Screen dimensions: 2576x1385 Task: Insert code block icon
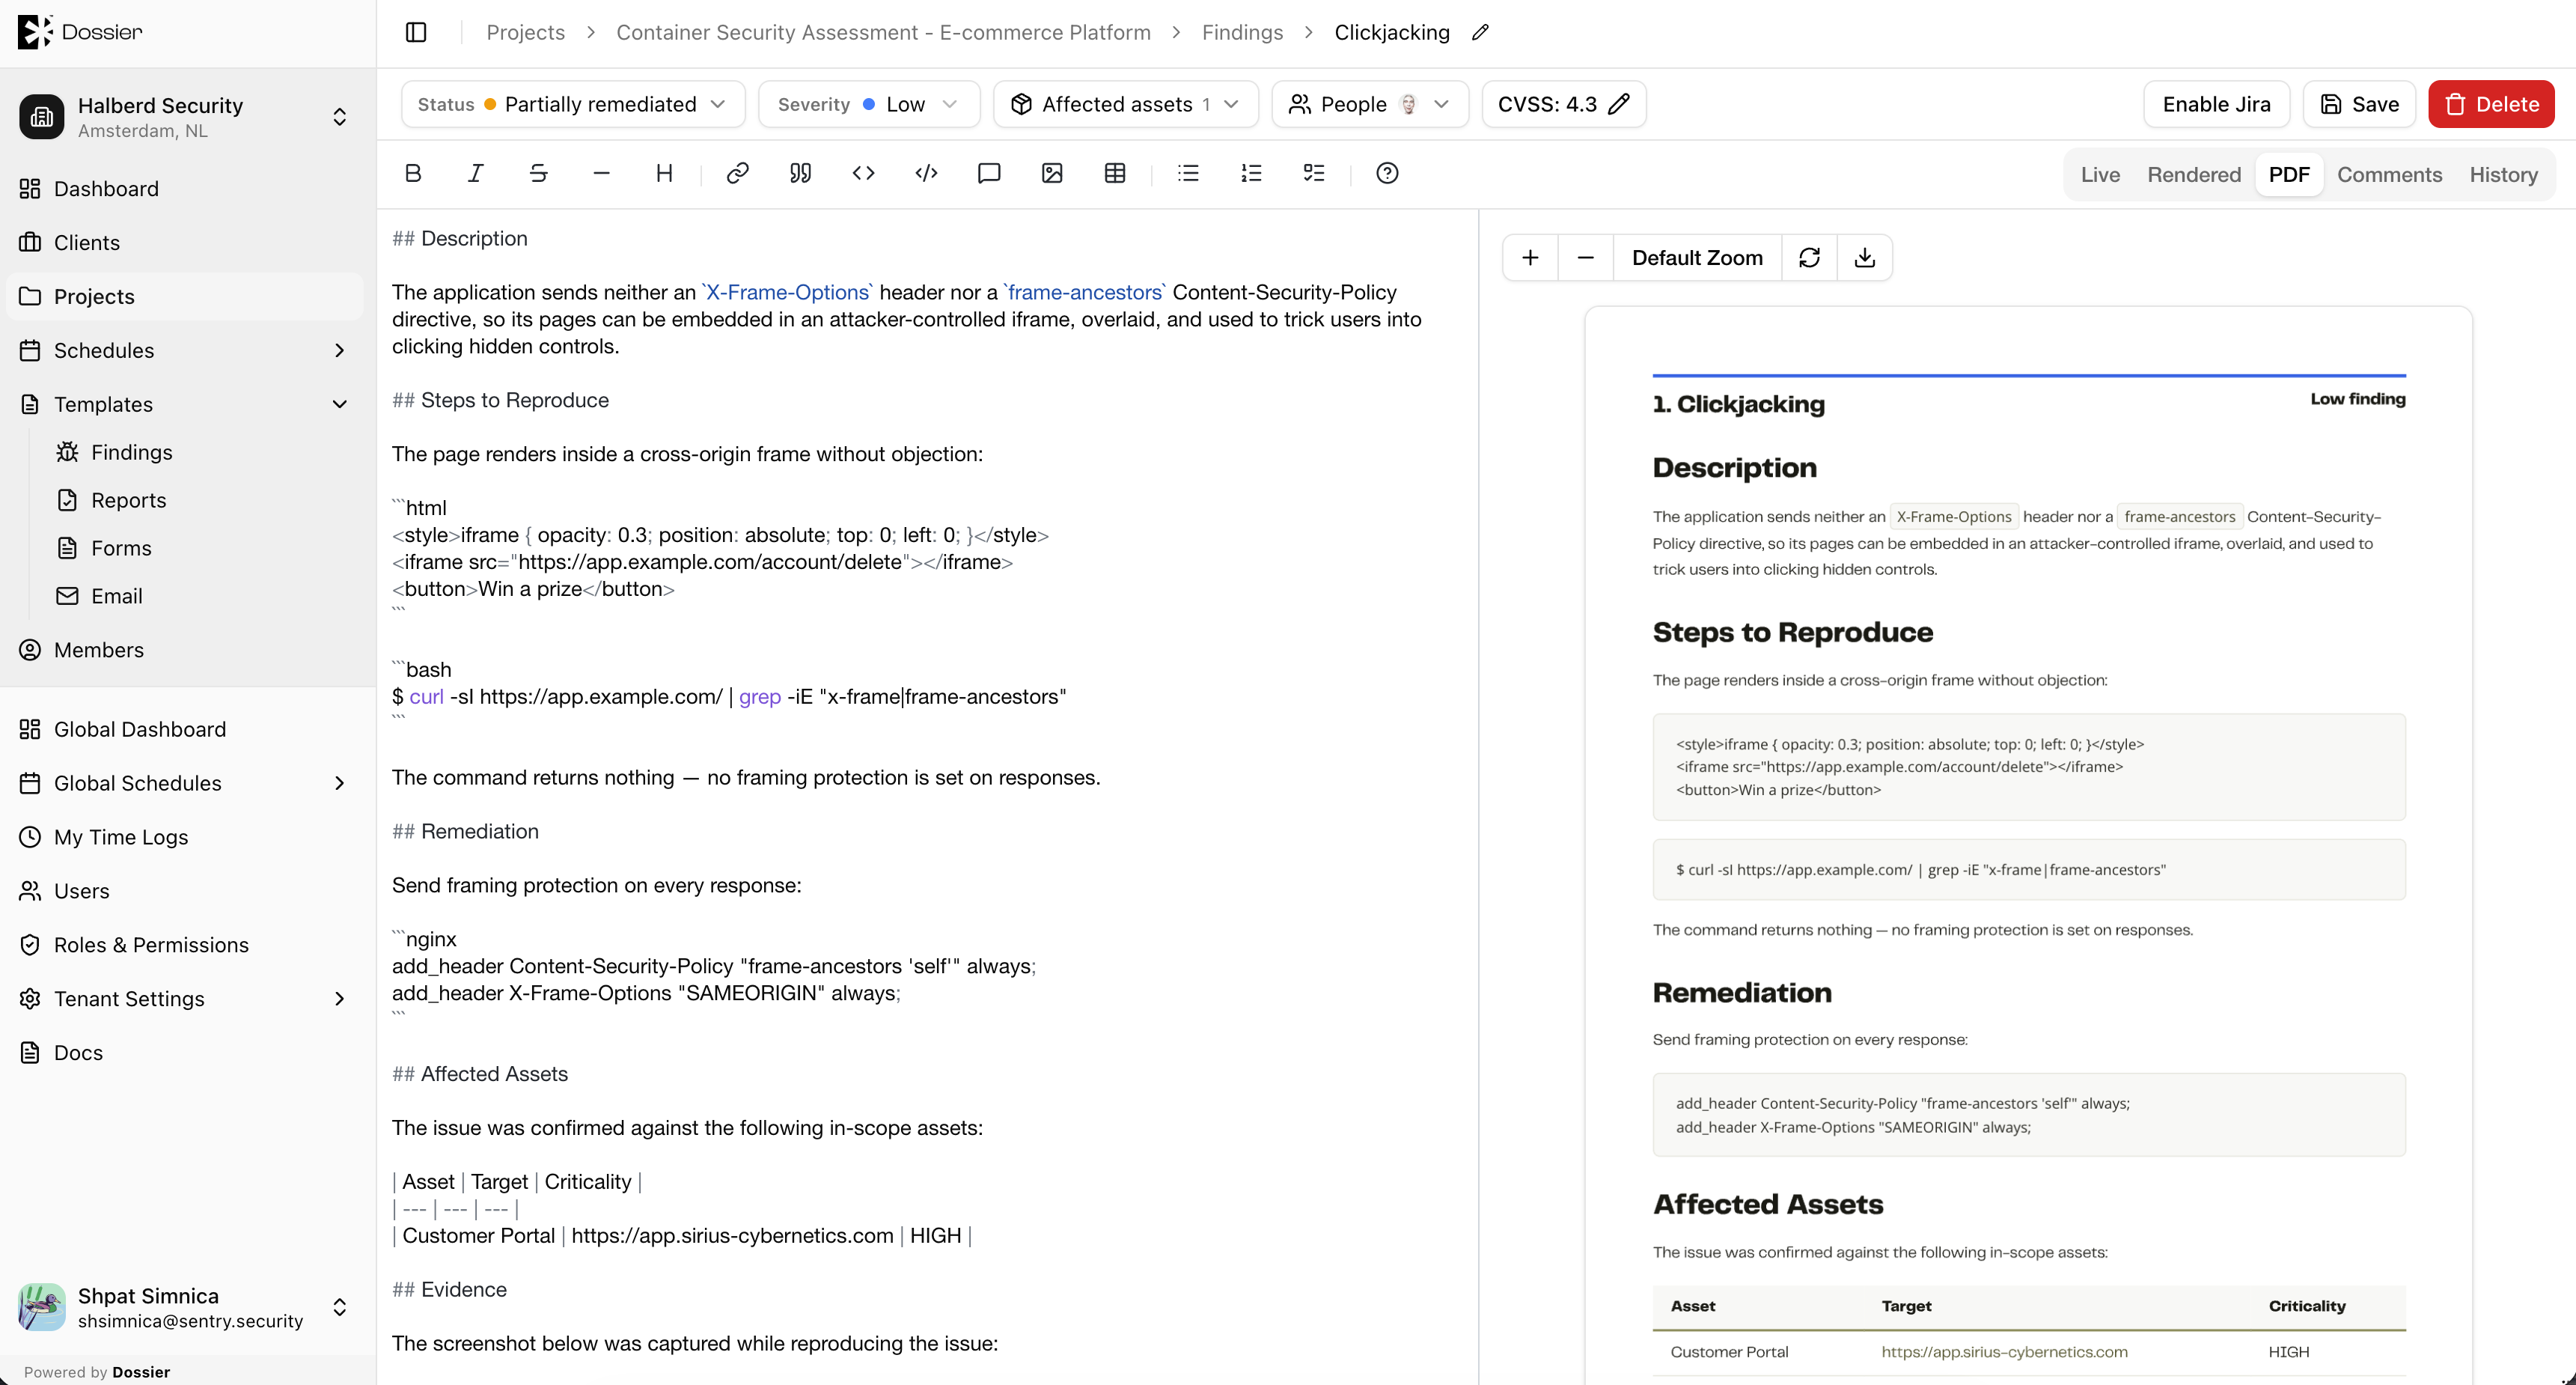(927, 173)
